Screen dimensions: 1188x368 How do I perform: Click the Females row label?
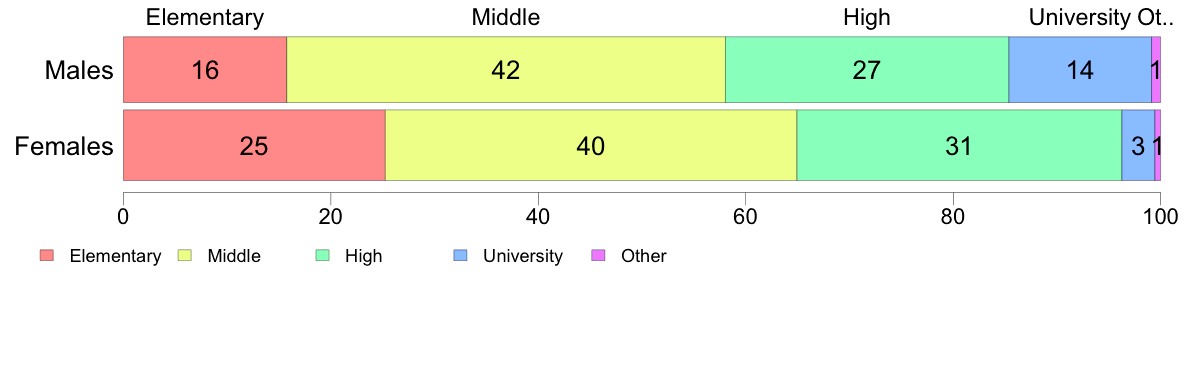tap(64, 146)
